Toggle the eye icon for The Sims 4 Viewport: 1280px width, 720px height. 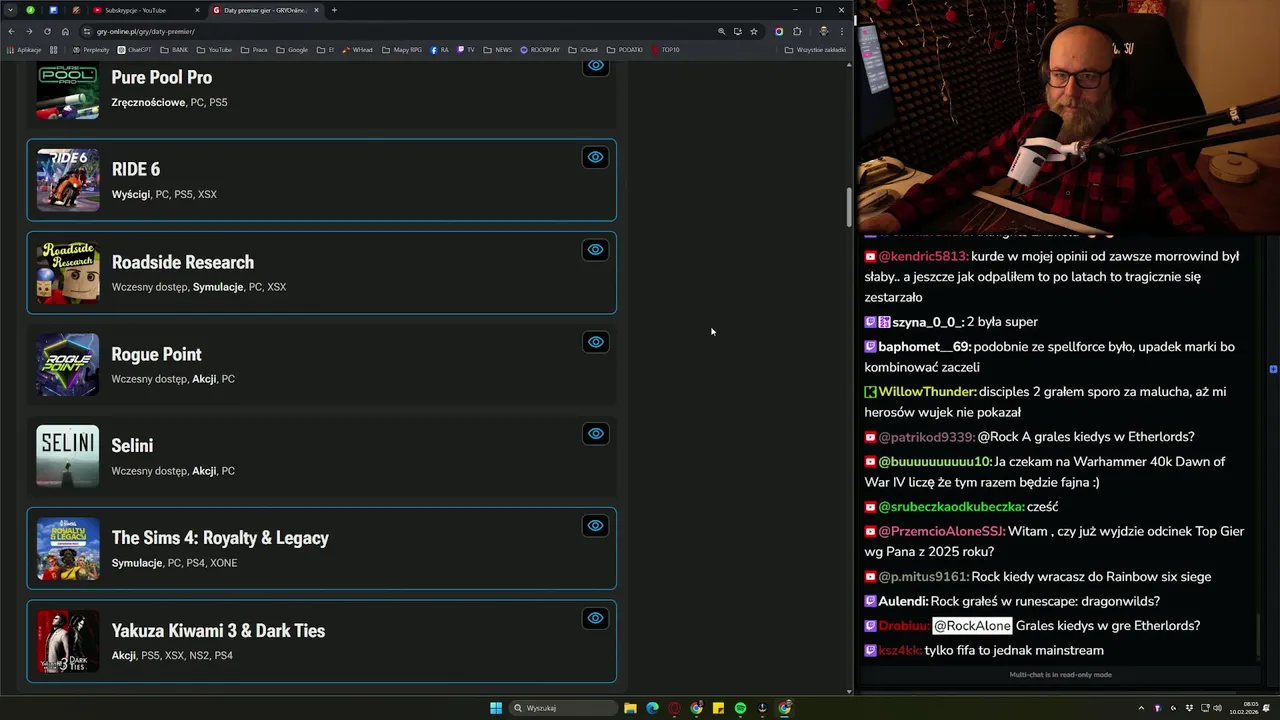pos(595,526)
